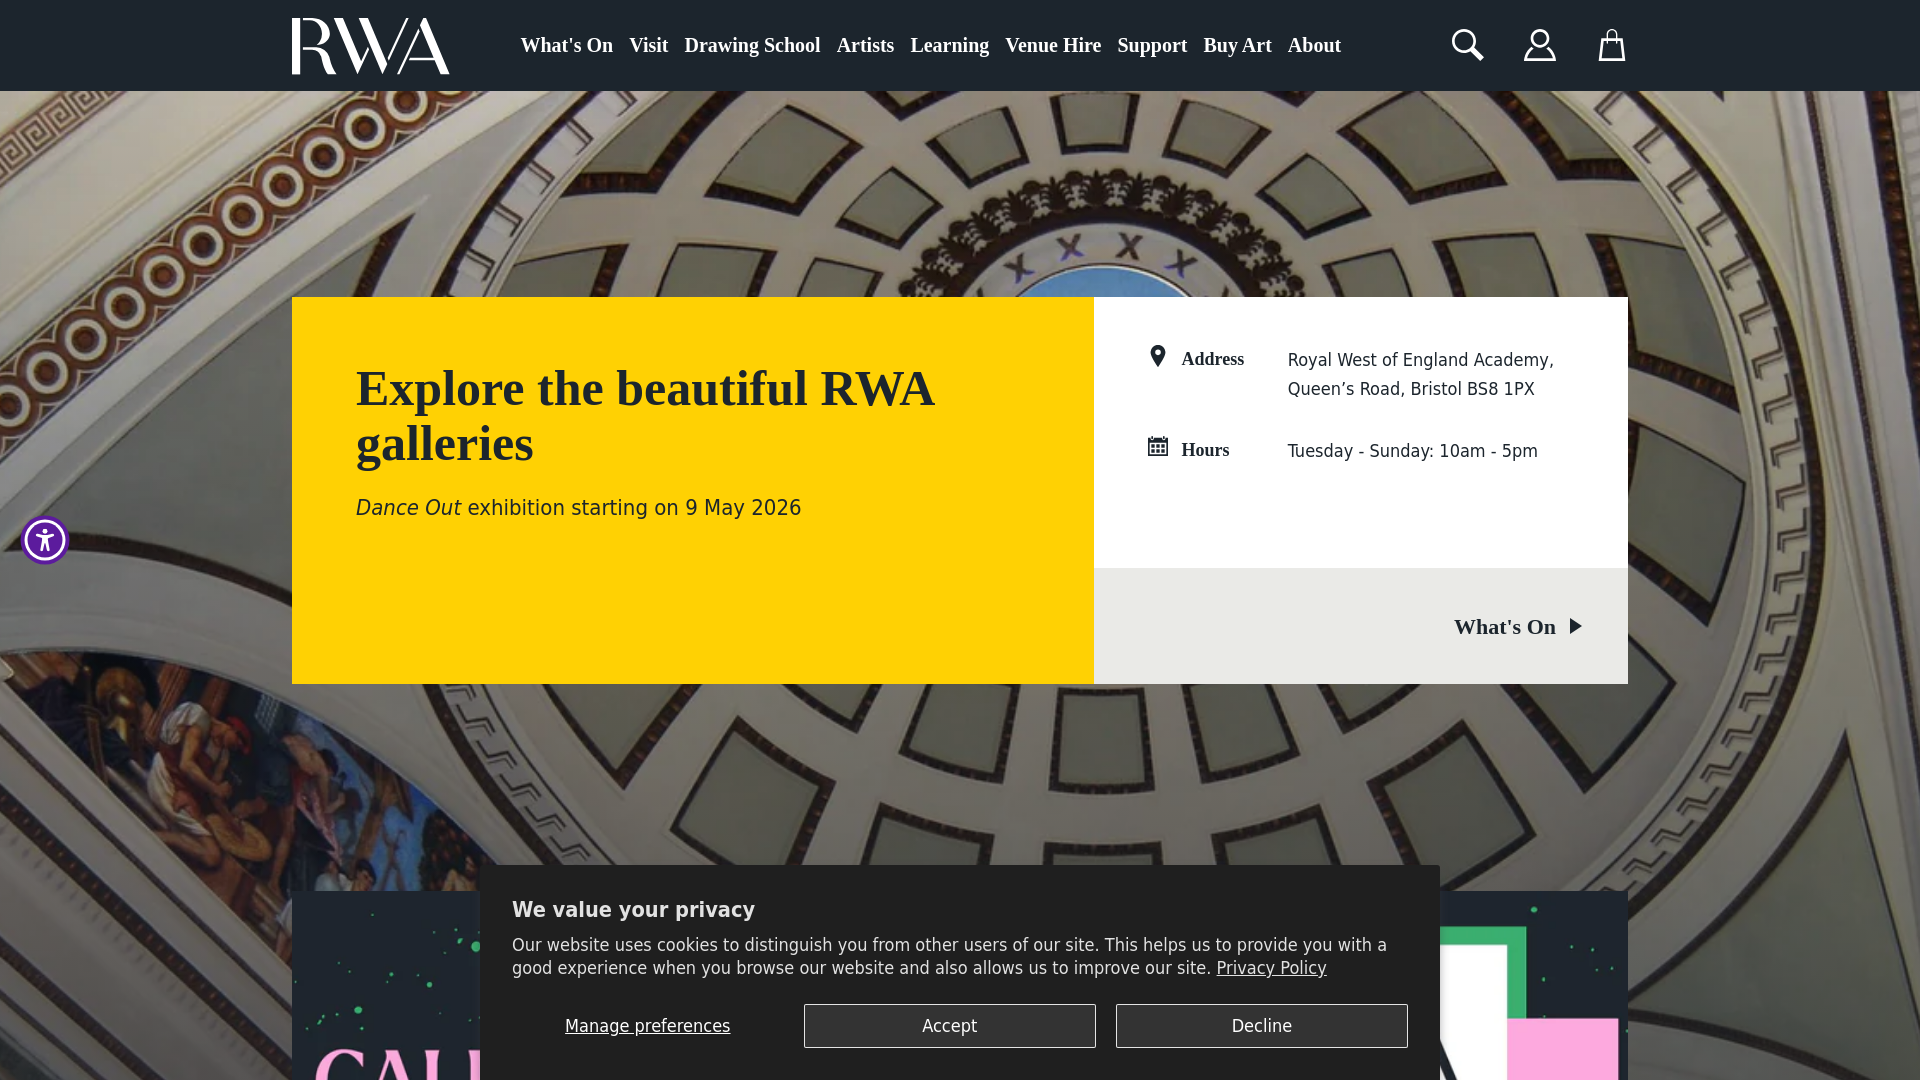
Task: Click the What's On link in the info card
Action: click(x=1505, y=627)
